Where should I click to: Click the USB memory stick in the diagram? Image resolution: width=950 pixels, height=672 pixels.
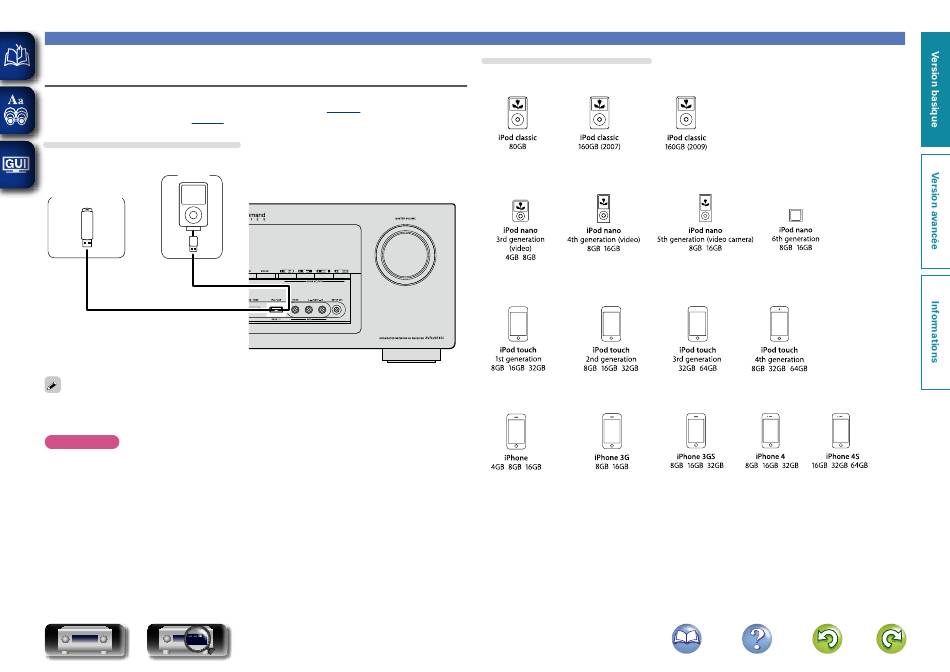(87, 228)
